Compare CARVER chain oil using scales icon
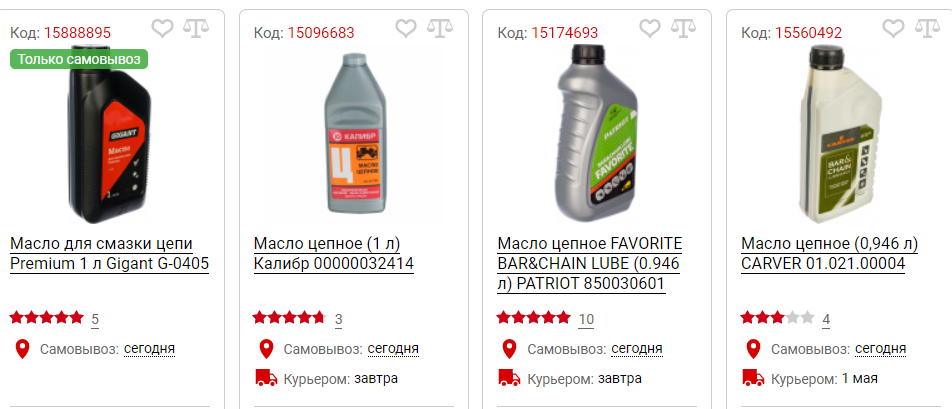The width and height of the screenshot is (952, 409). coord(926,28)
